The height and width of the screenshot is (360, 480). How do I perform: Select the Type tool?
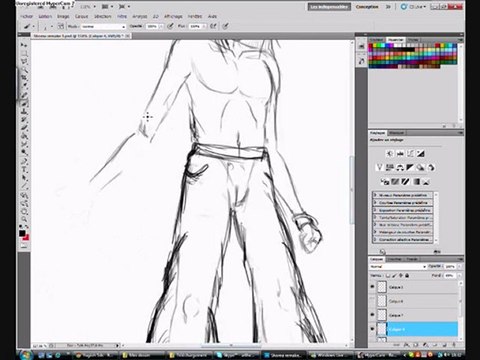click(x=24, y=170)
